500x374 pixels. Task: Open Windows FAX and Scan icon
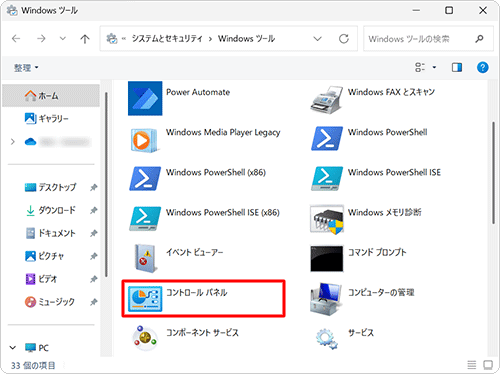coord(327,100)
